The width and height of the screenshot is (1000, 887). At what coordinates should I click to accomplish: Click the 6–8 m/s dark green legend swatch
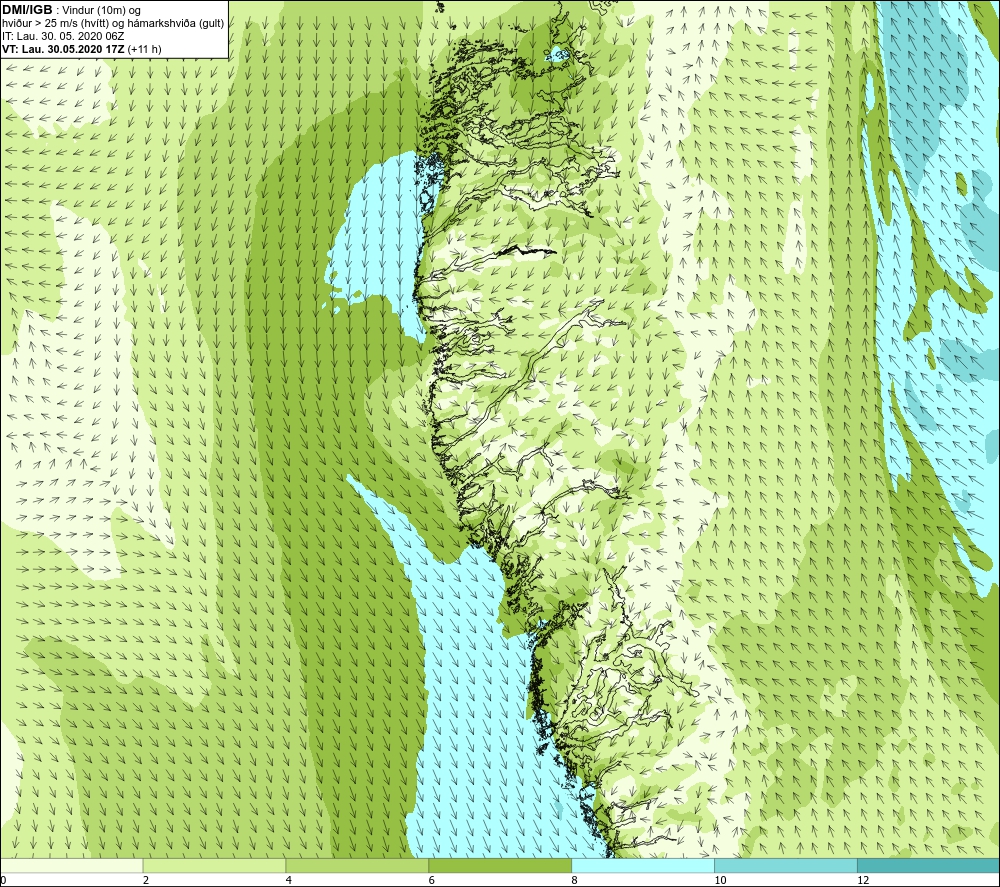tap(500, 865)
